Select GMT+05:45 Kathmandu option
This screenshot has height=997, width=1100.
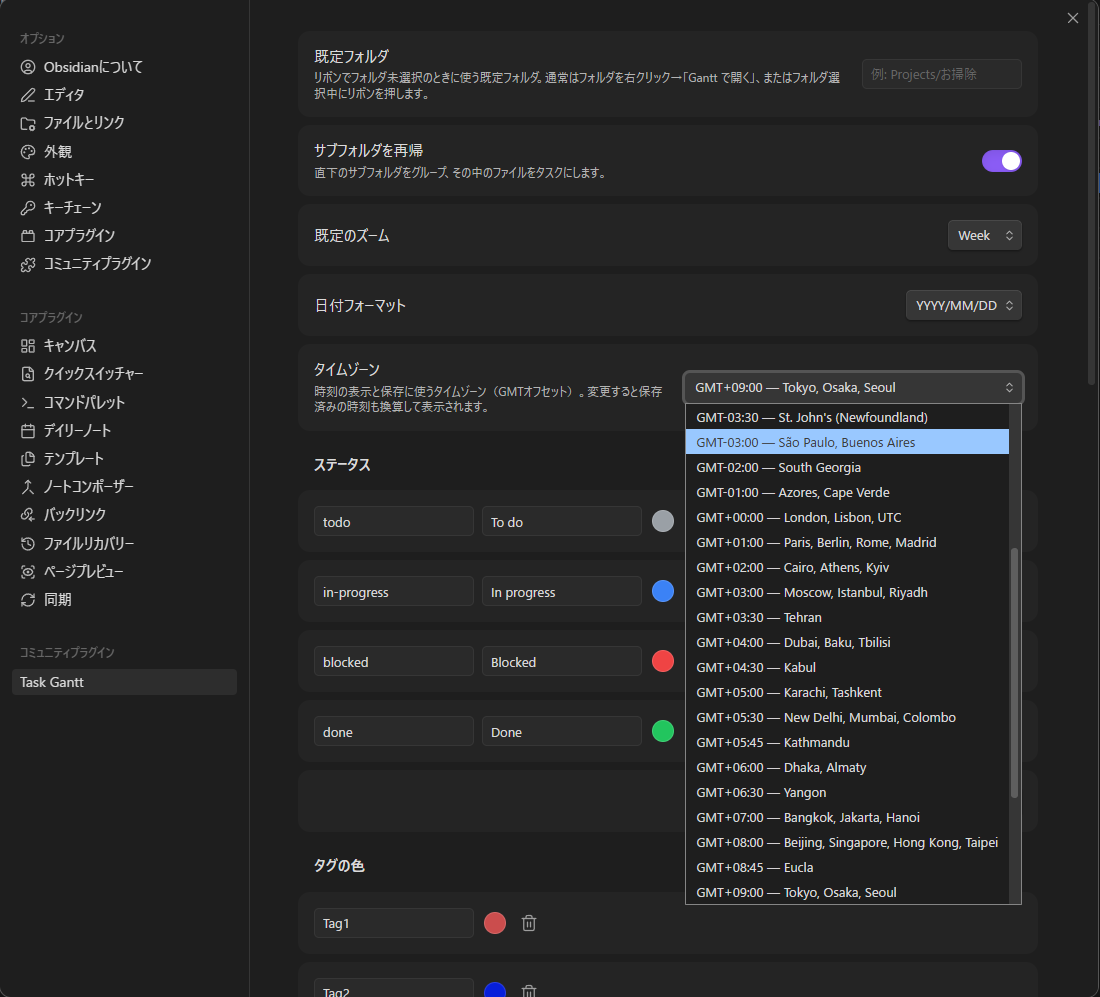[x=847, y=742]
